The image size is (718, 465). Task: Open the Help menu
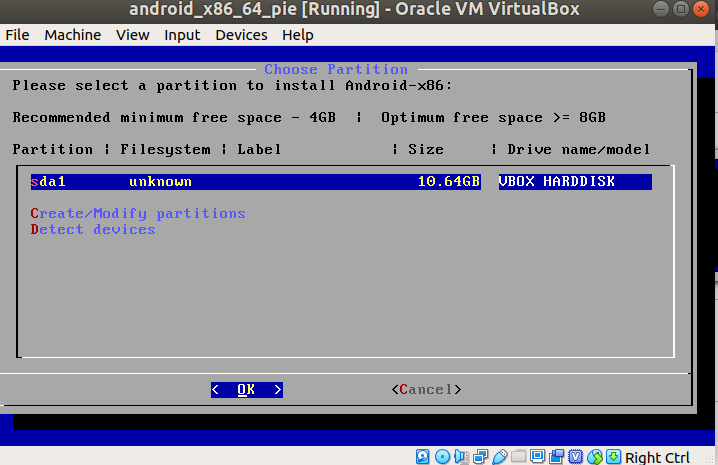(298, 35)
